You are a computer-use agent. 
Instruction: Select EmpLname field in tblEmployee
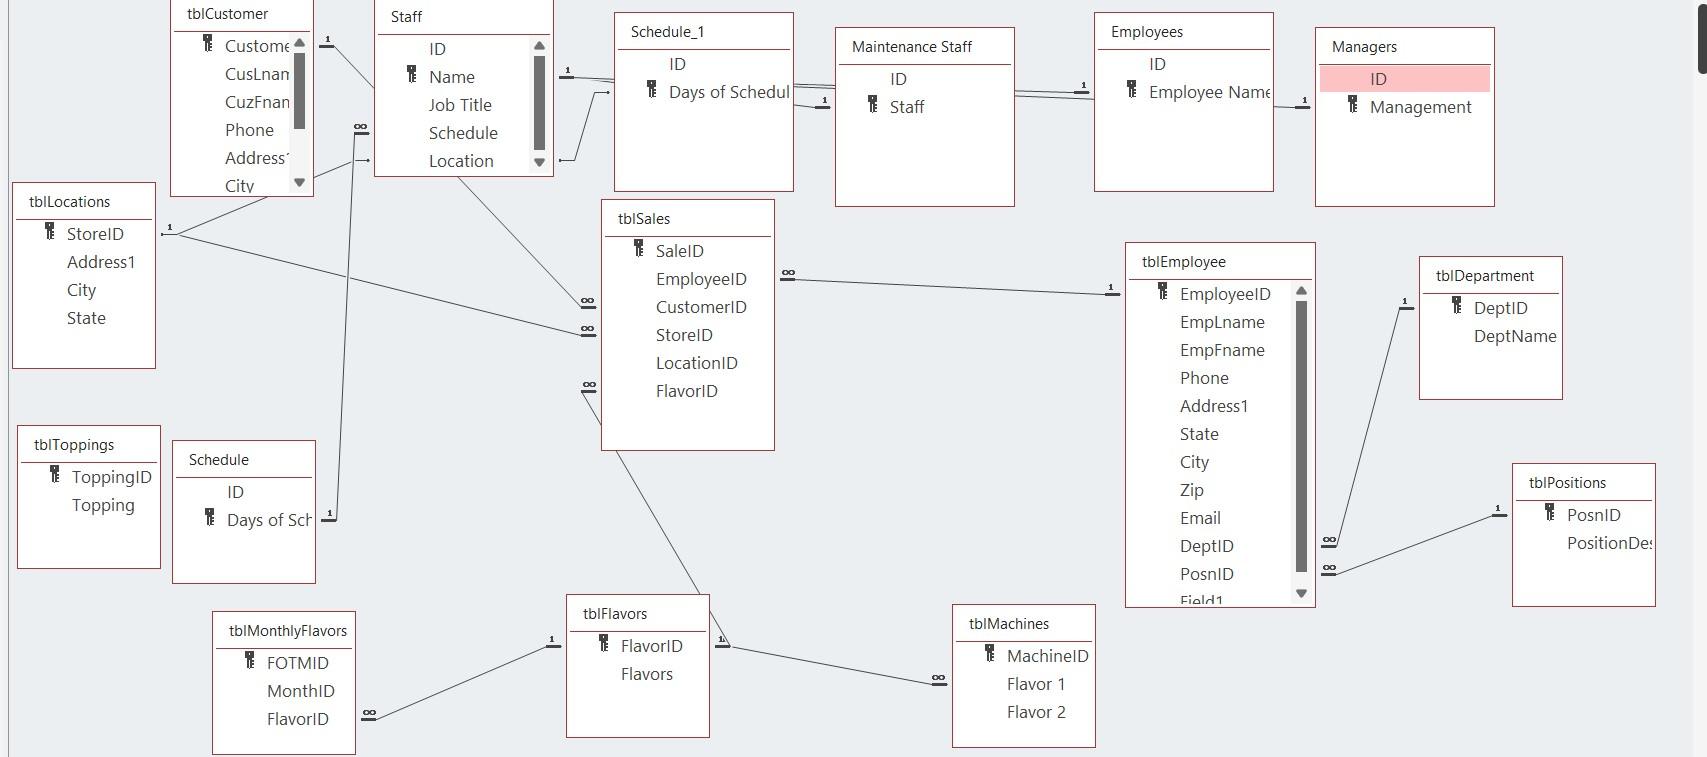(x=1222, y=322)
